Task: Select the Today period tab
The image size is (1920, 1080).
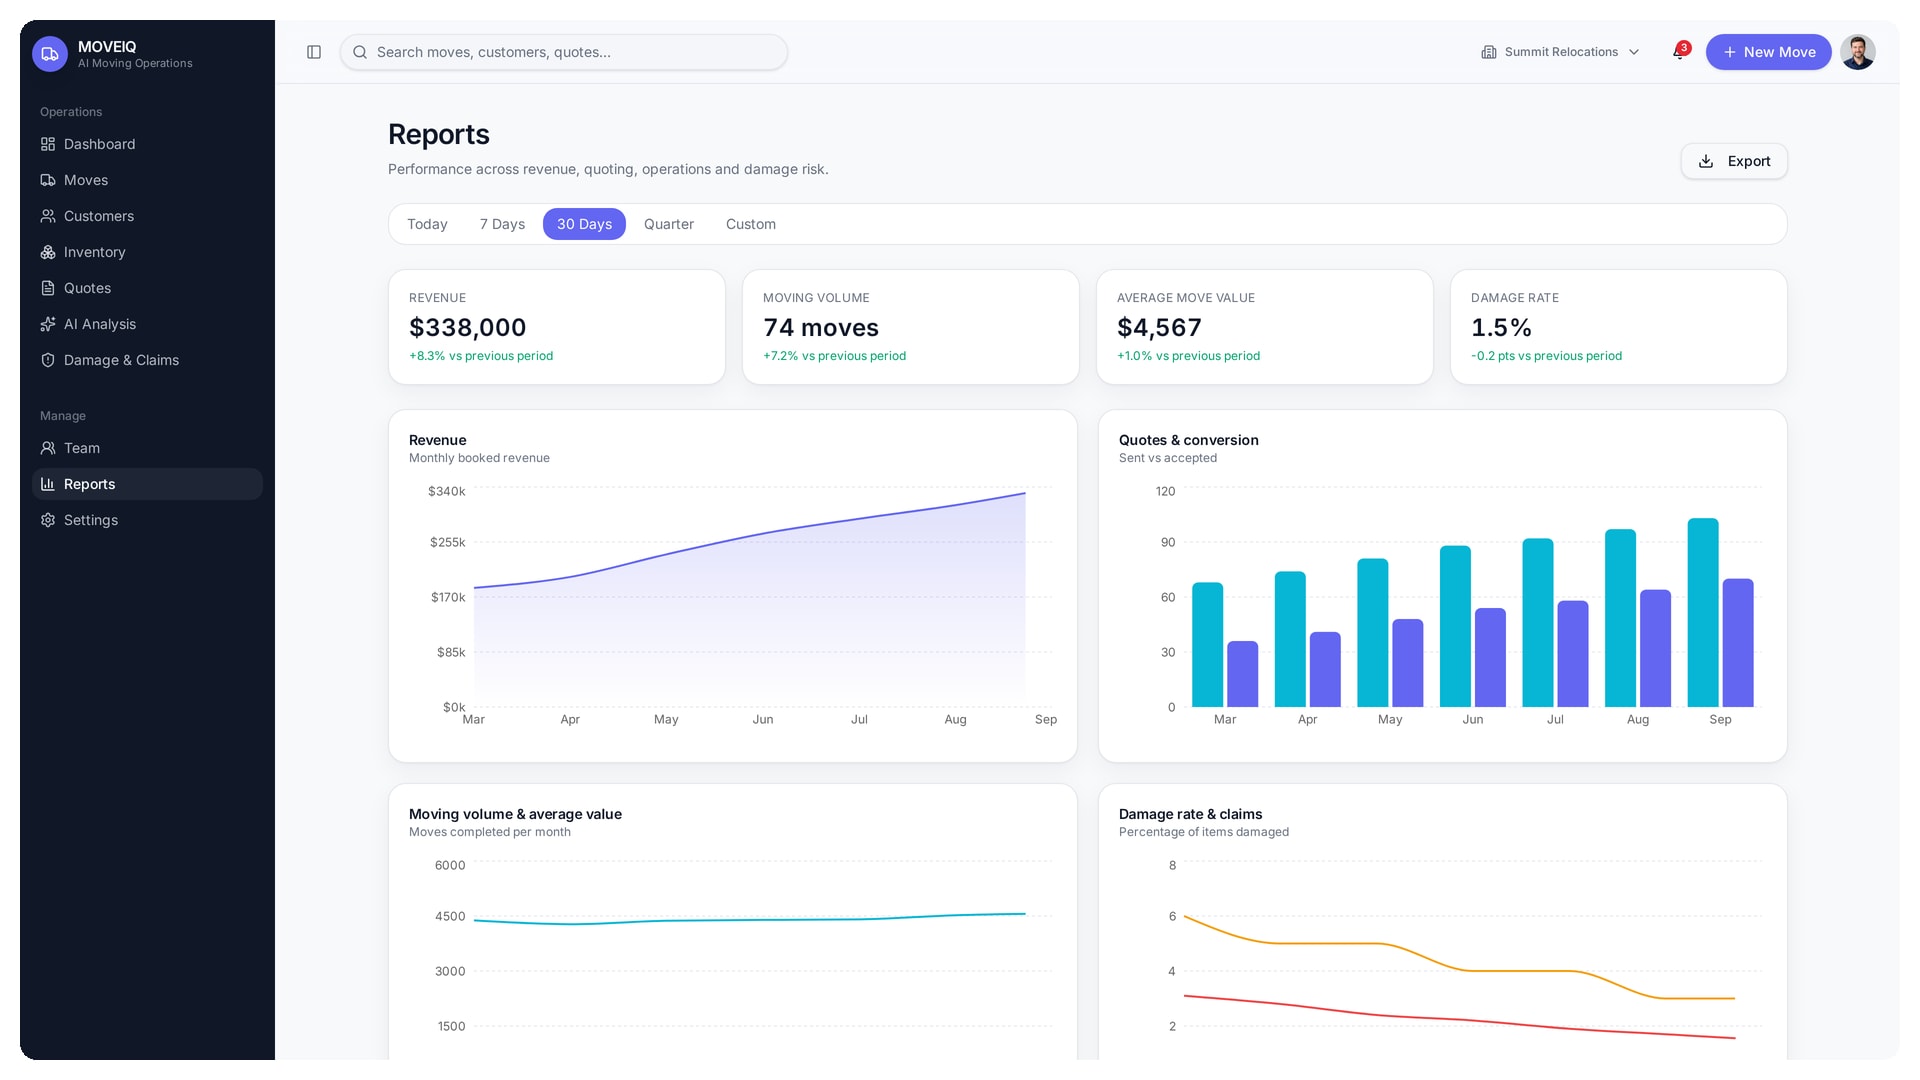Action: tap(427, 224)
